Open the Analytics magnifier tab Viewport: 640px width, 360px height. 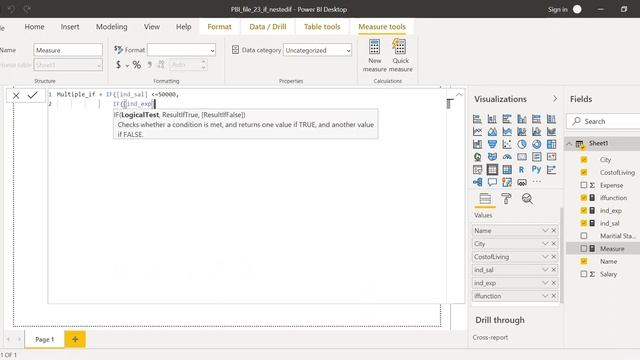(x=527, y=199)
